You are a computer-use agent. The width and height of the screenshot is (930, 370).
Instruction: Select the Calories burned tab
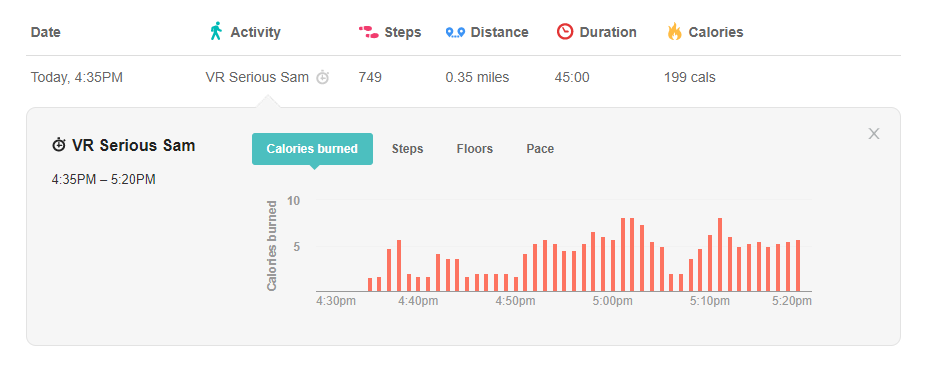coord(312,149)
